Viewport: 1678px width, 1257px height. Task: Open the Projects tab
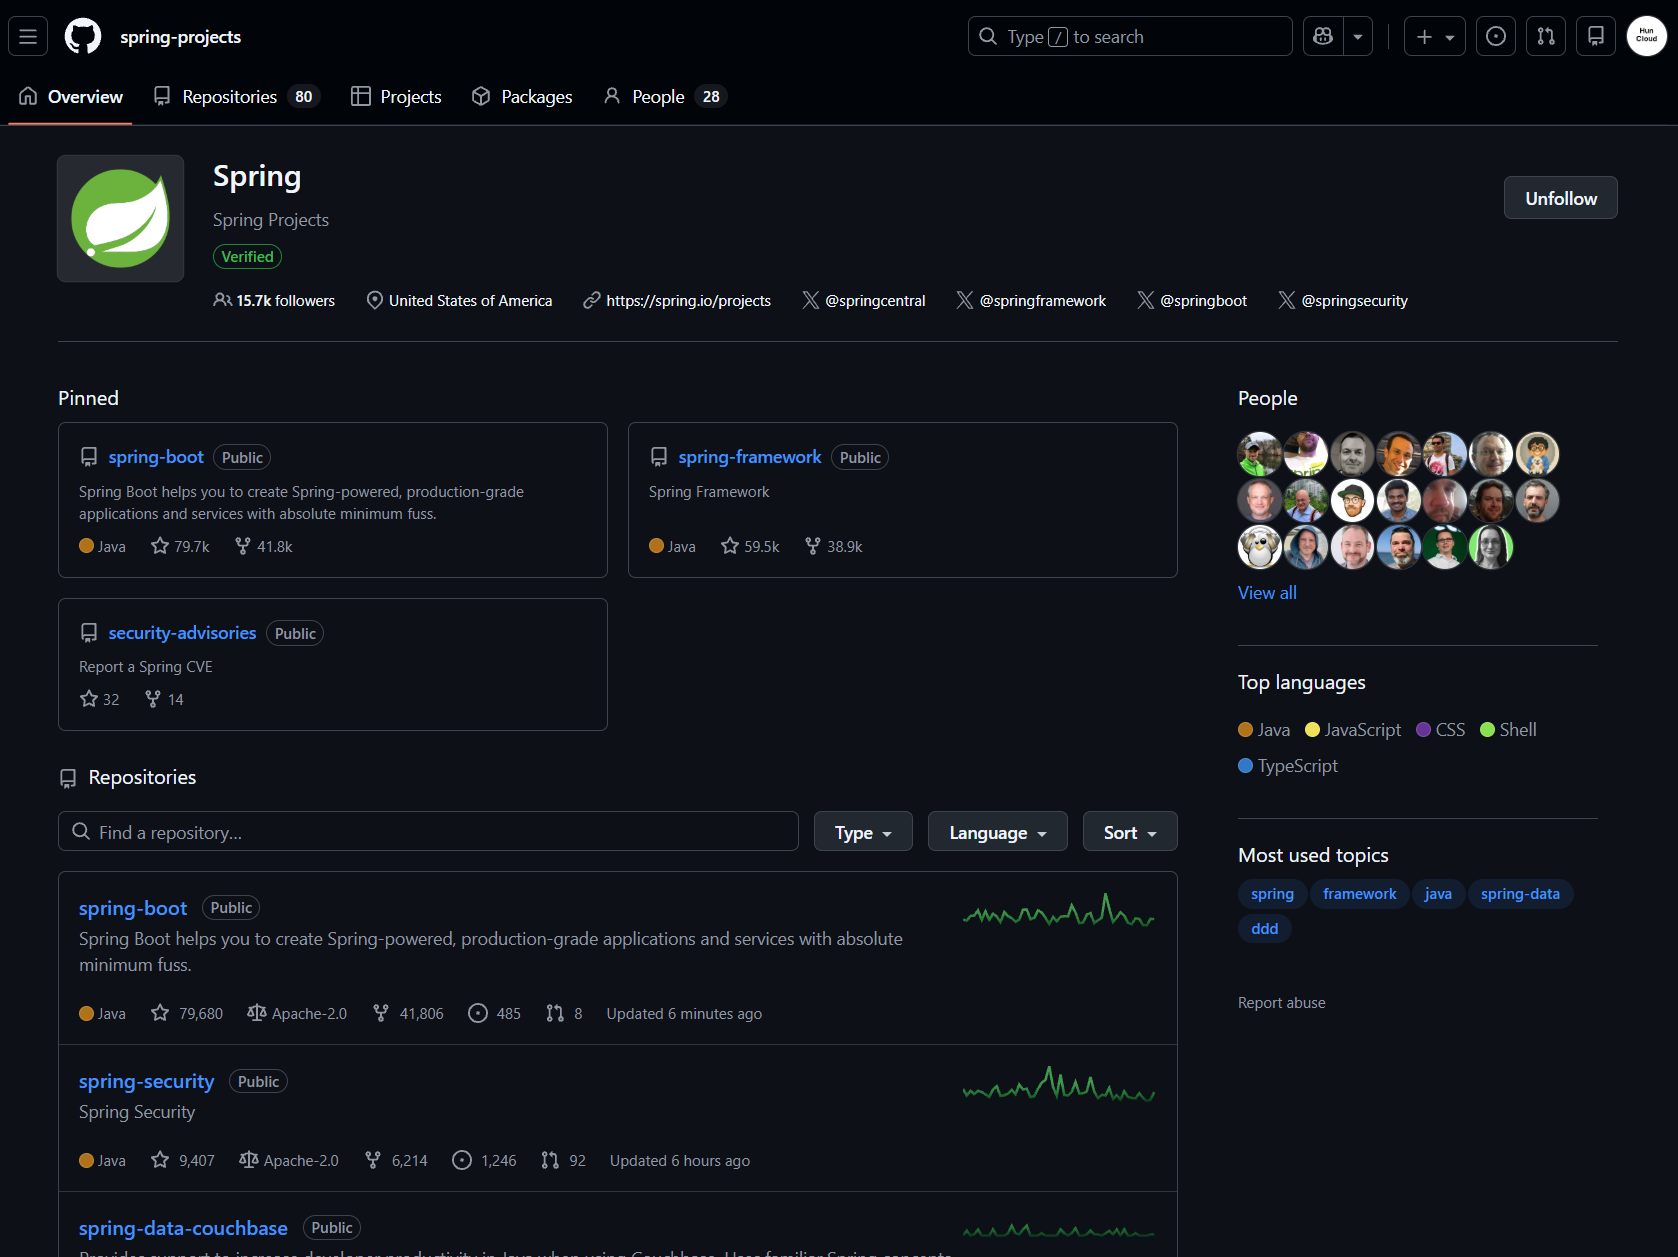[x=396, y=96]
